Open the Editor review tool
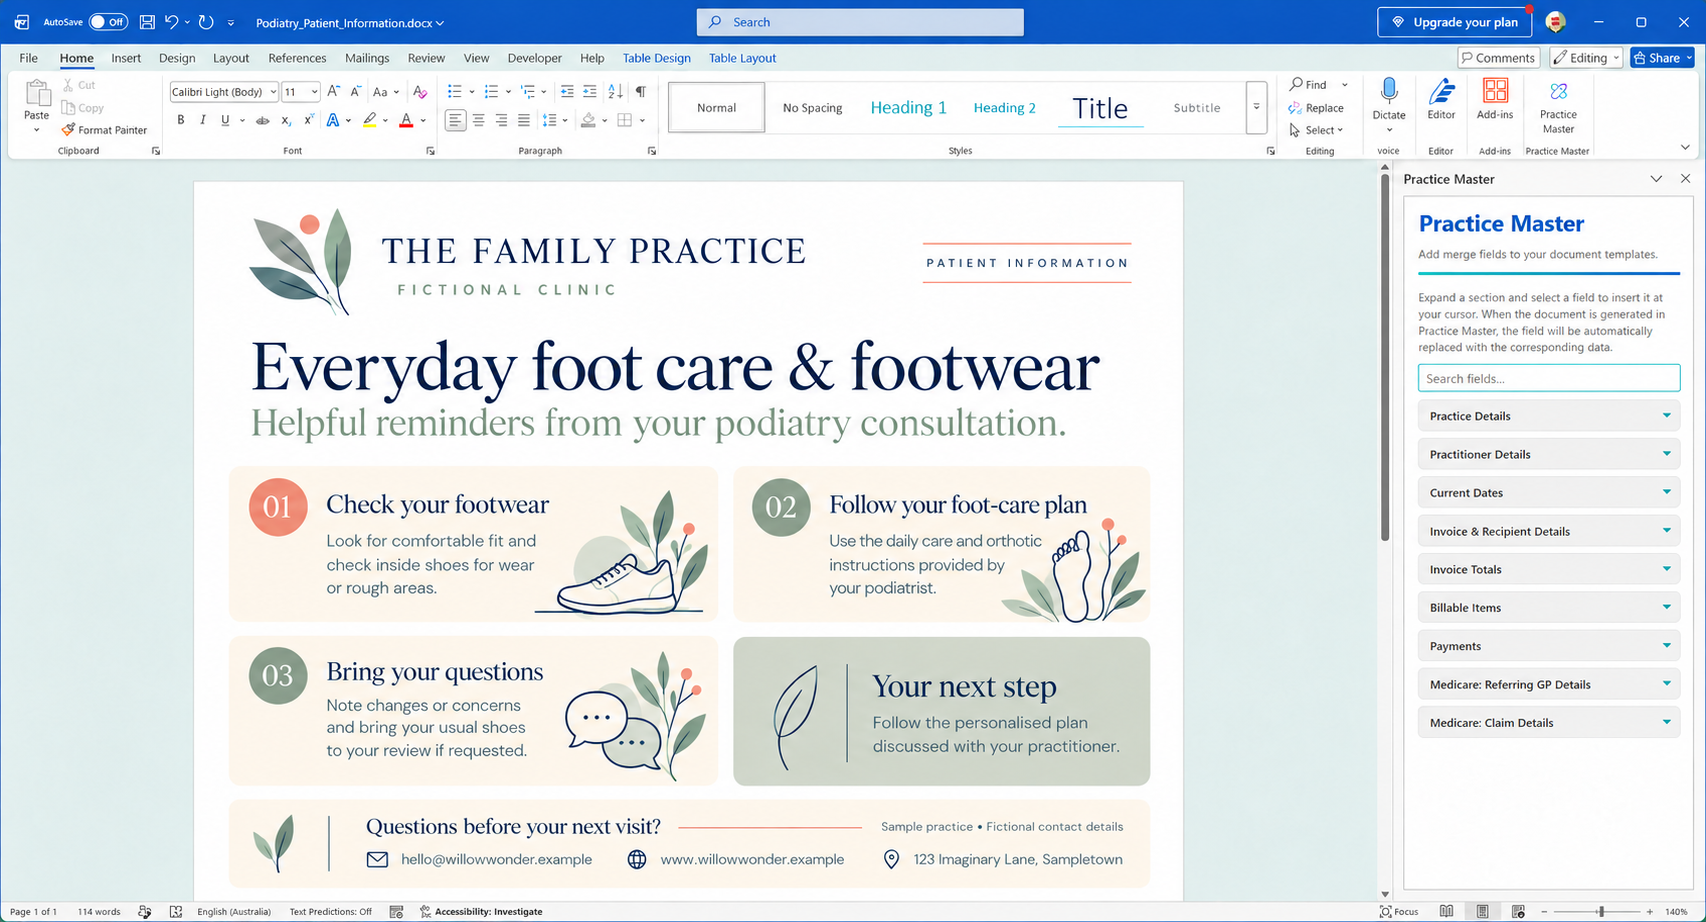This screenshot has height=922, width=1706. [1441, 99]
